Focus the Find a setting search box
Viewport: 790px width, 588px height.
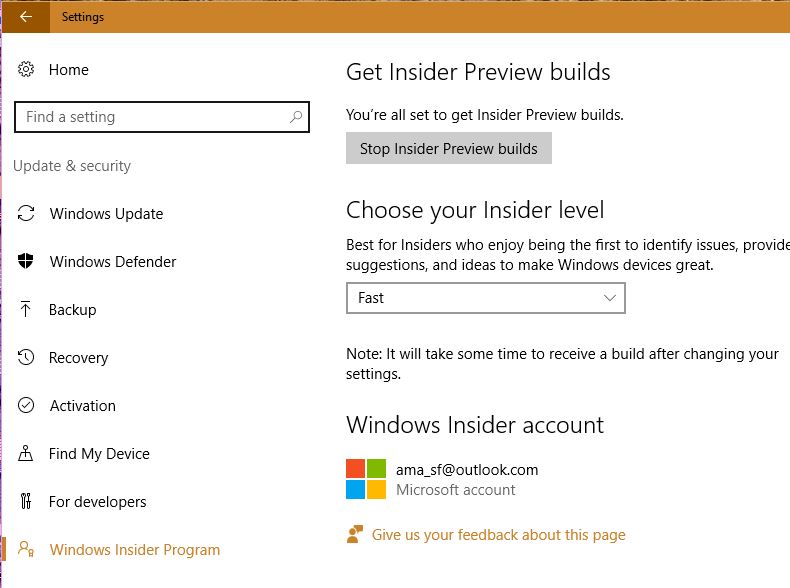pos(150,117)
